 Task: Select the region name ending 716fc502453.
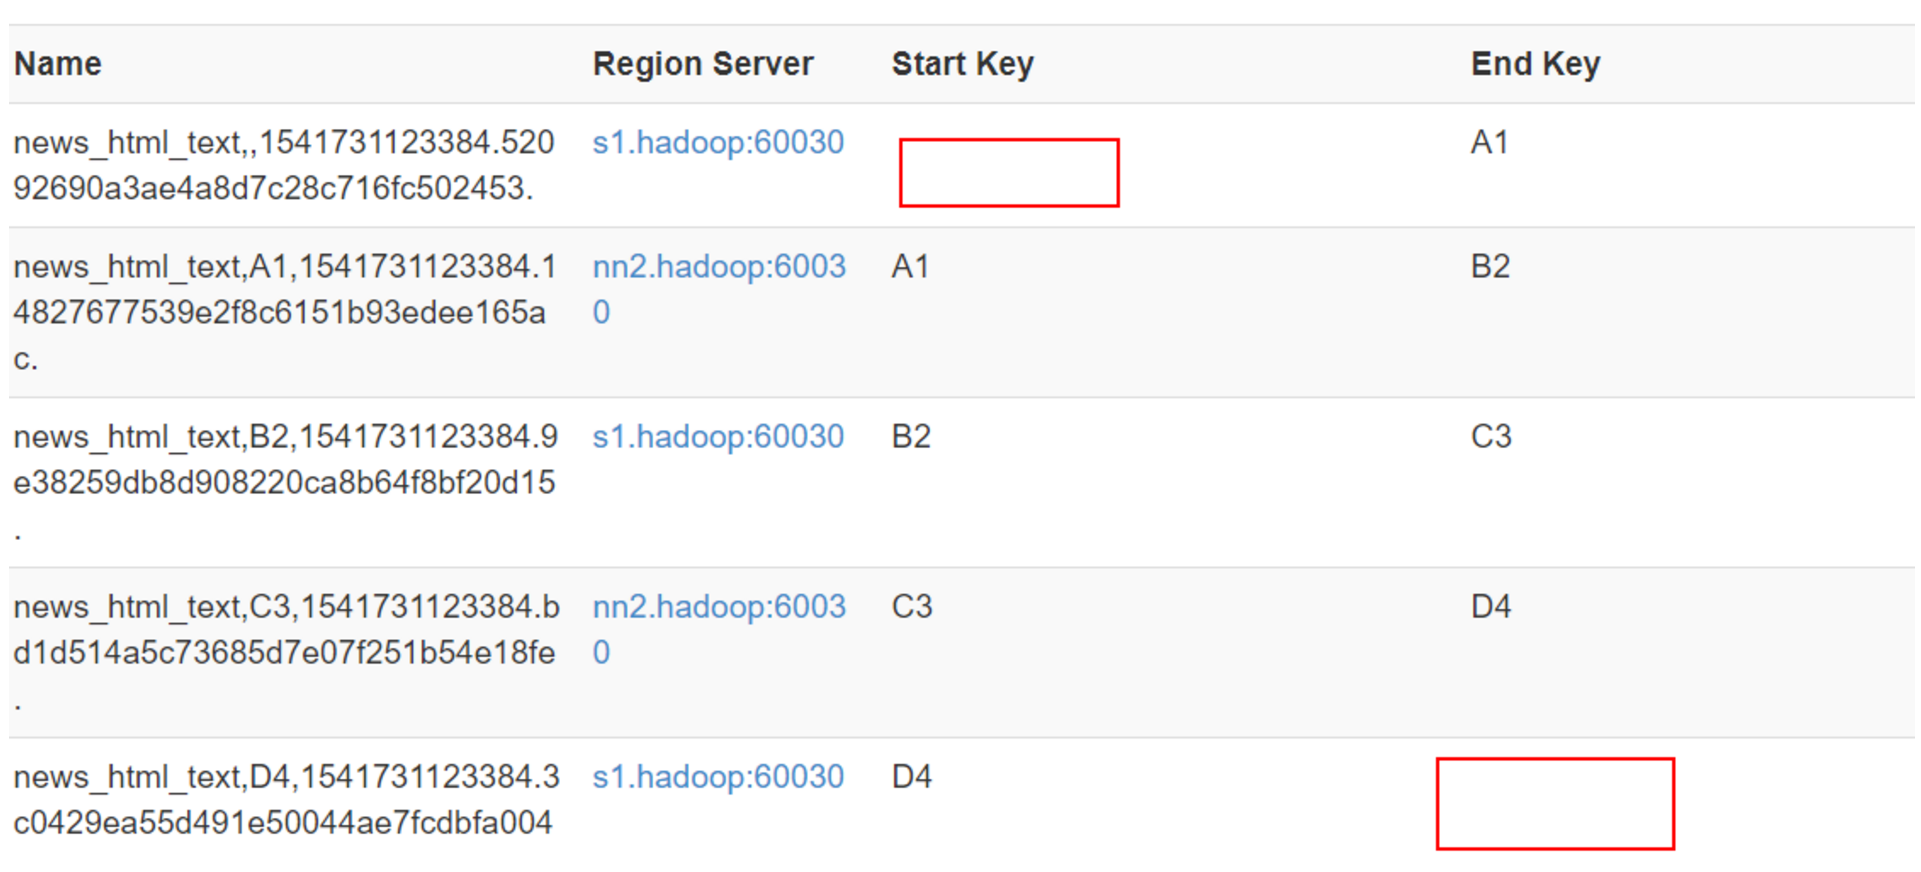pos(284,165)
